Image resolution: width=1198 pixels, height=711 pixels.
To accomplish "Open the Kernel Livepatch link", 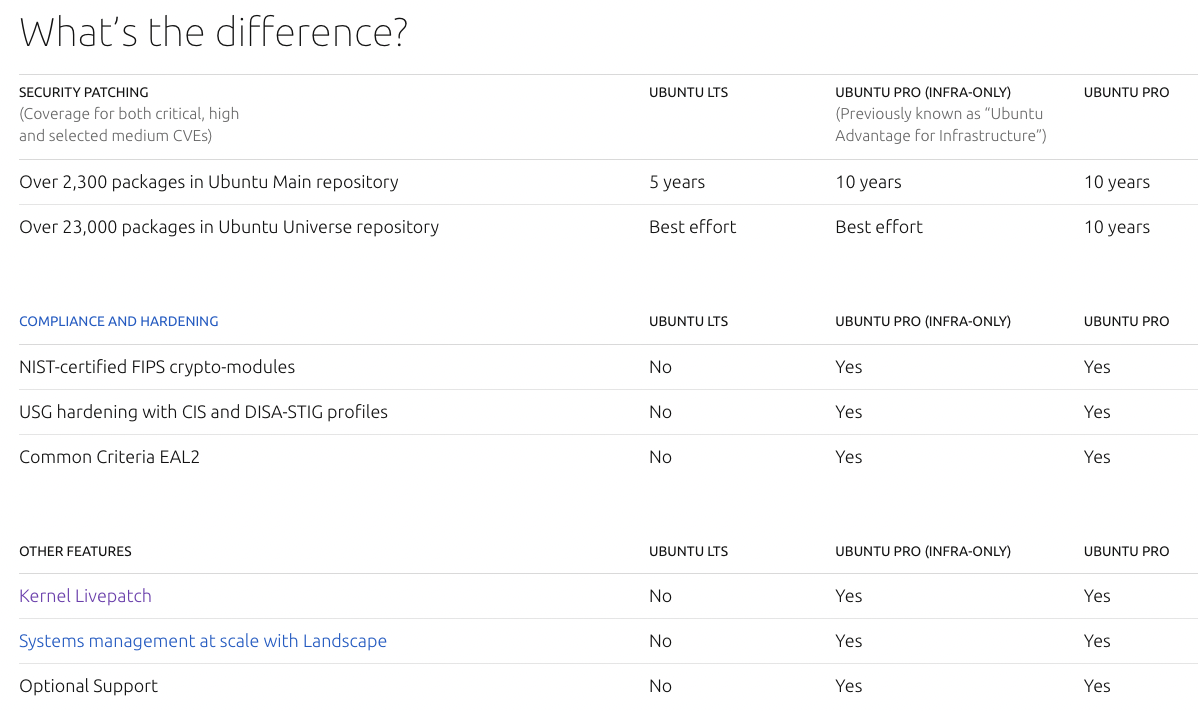I will (85, 596).
